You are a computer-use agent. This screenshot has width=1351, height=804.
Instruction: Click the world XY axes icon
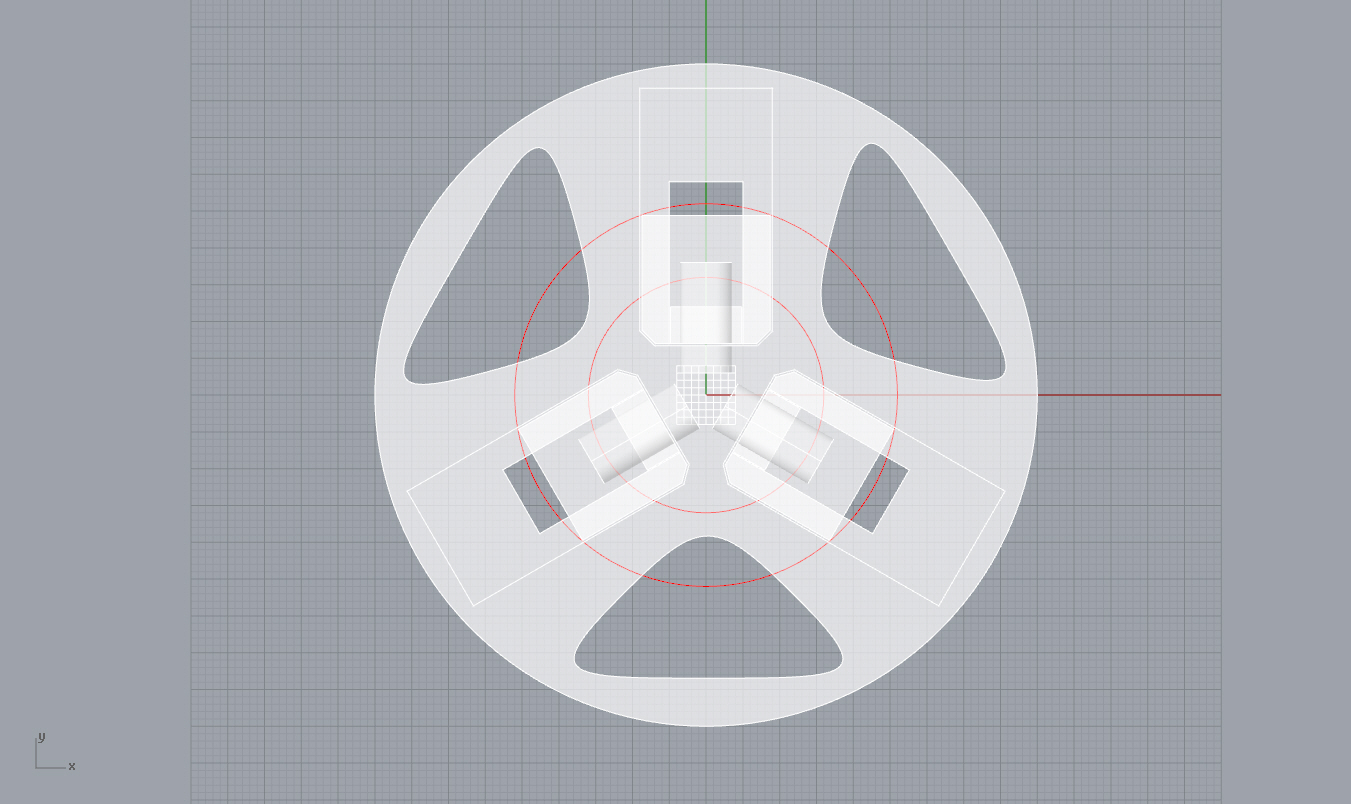55,752
